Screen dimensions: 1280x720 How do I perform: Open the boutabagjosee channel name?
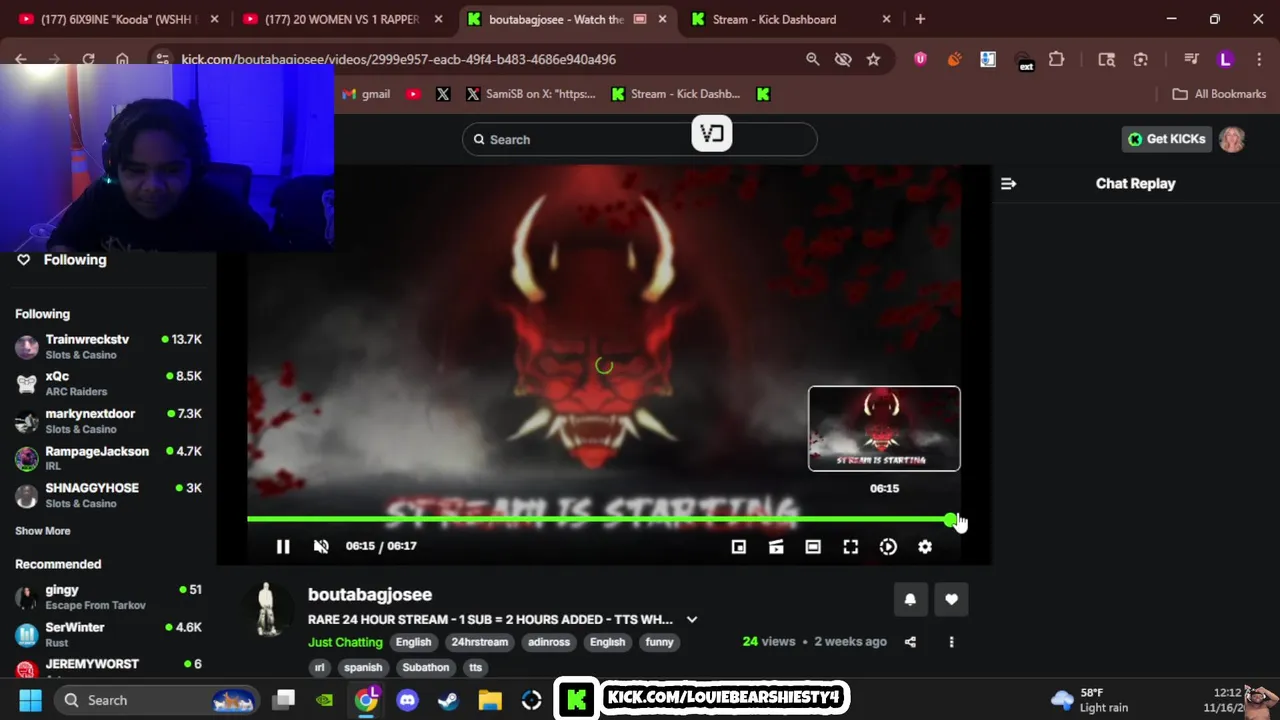pos(370,594)
